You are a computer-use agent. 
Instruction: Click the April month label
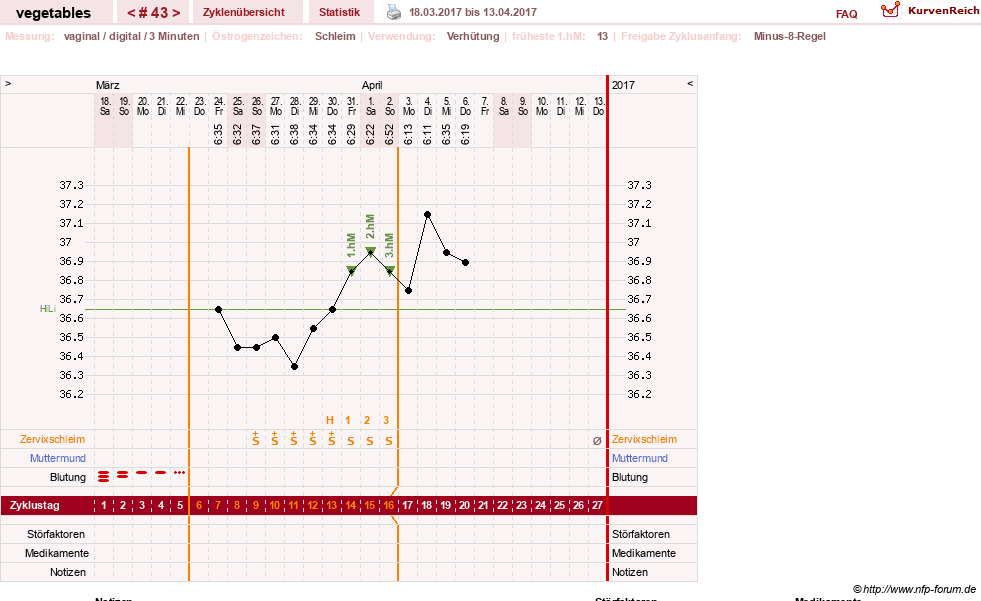pyautogui.click(x=372, y=85)
